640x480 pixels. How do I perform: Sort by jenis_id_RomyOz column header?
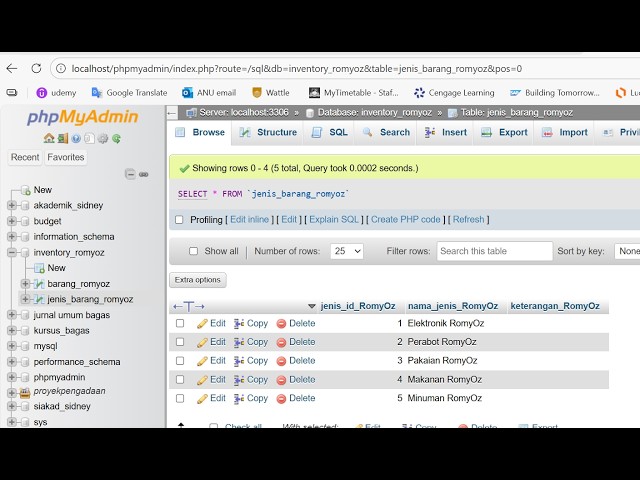[x=358, y=306]
